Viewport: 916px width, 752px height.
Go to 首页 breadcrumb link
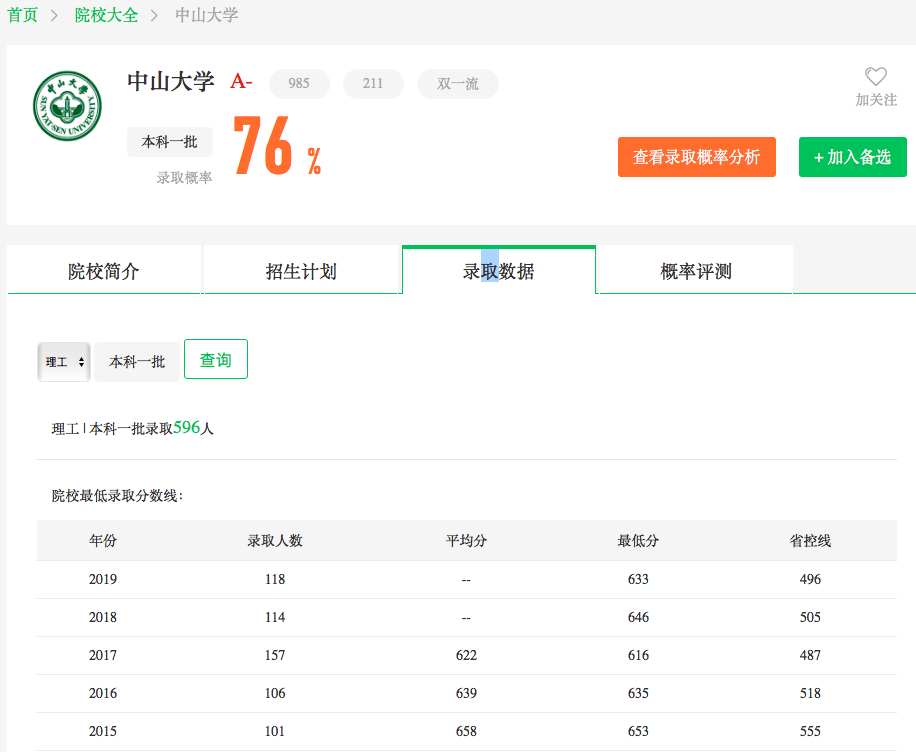pyautogui.click(x=22, y=15)
